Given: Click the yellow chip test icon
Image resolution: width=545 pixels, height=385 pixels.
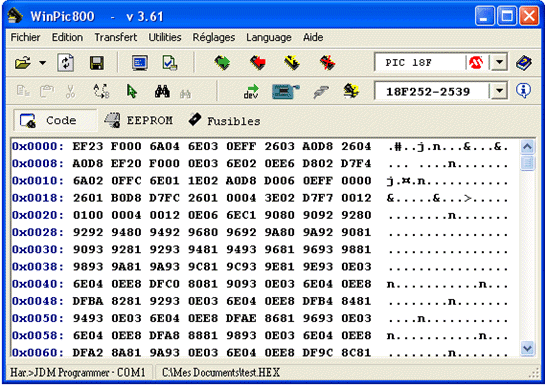Looking at the screenshot, I should click(351, 91).
